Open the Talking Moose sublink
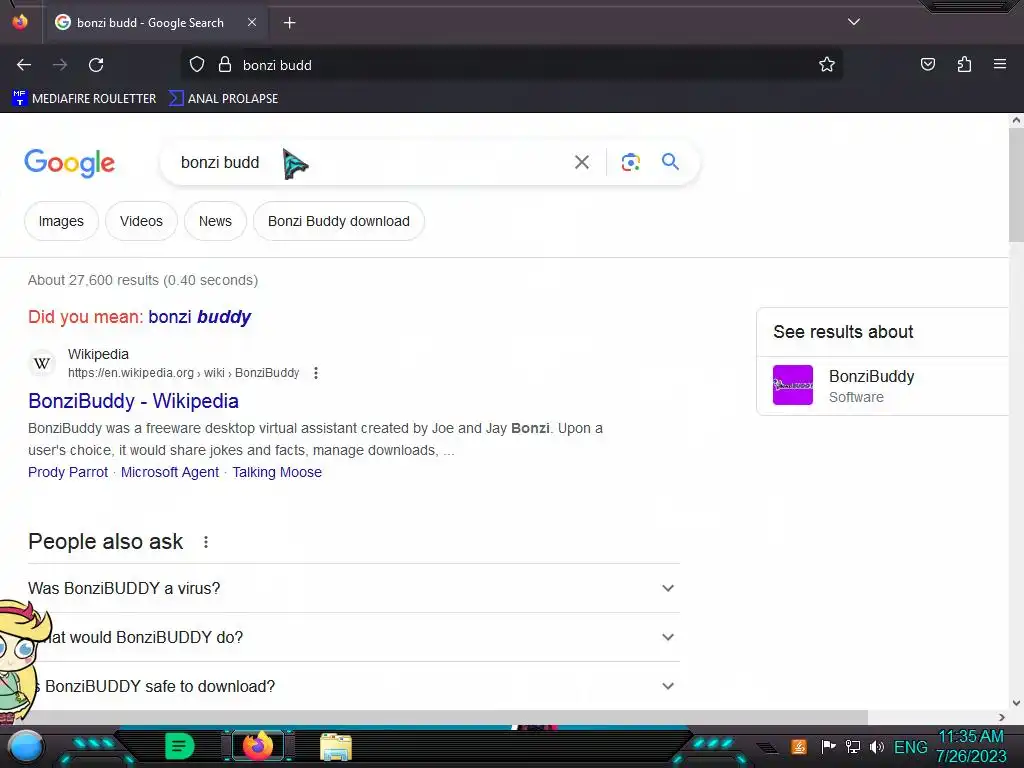Image resolution: width=1024 pixels, height=768 pixels. 277,472
